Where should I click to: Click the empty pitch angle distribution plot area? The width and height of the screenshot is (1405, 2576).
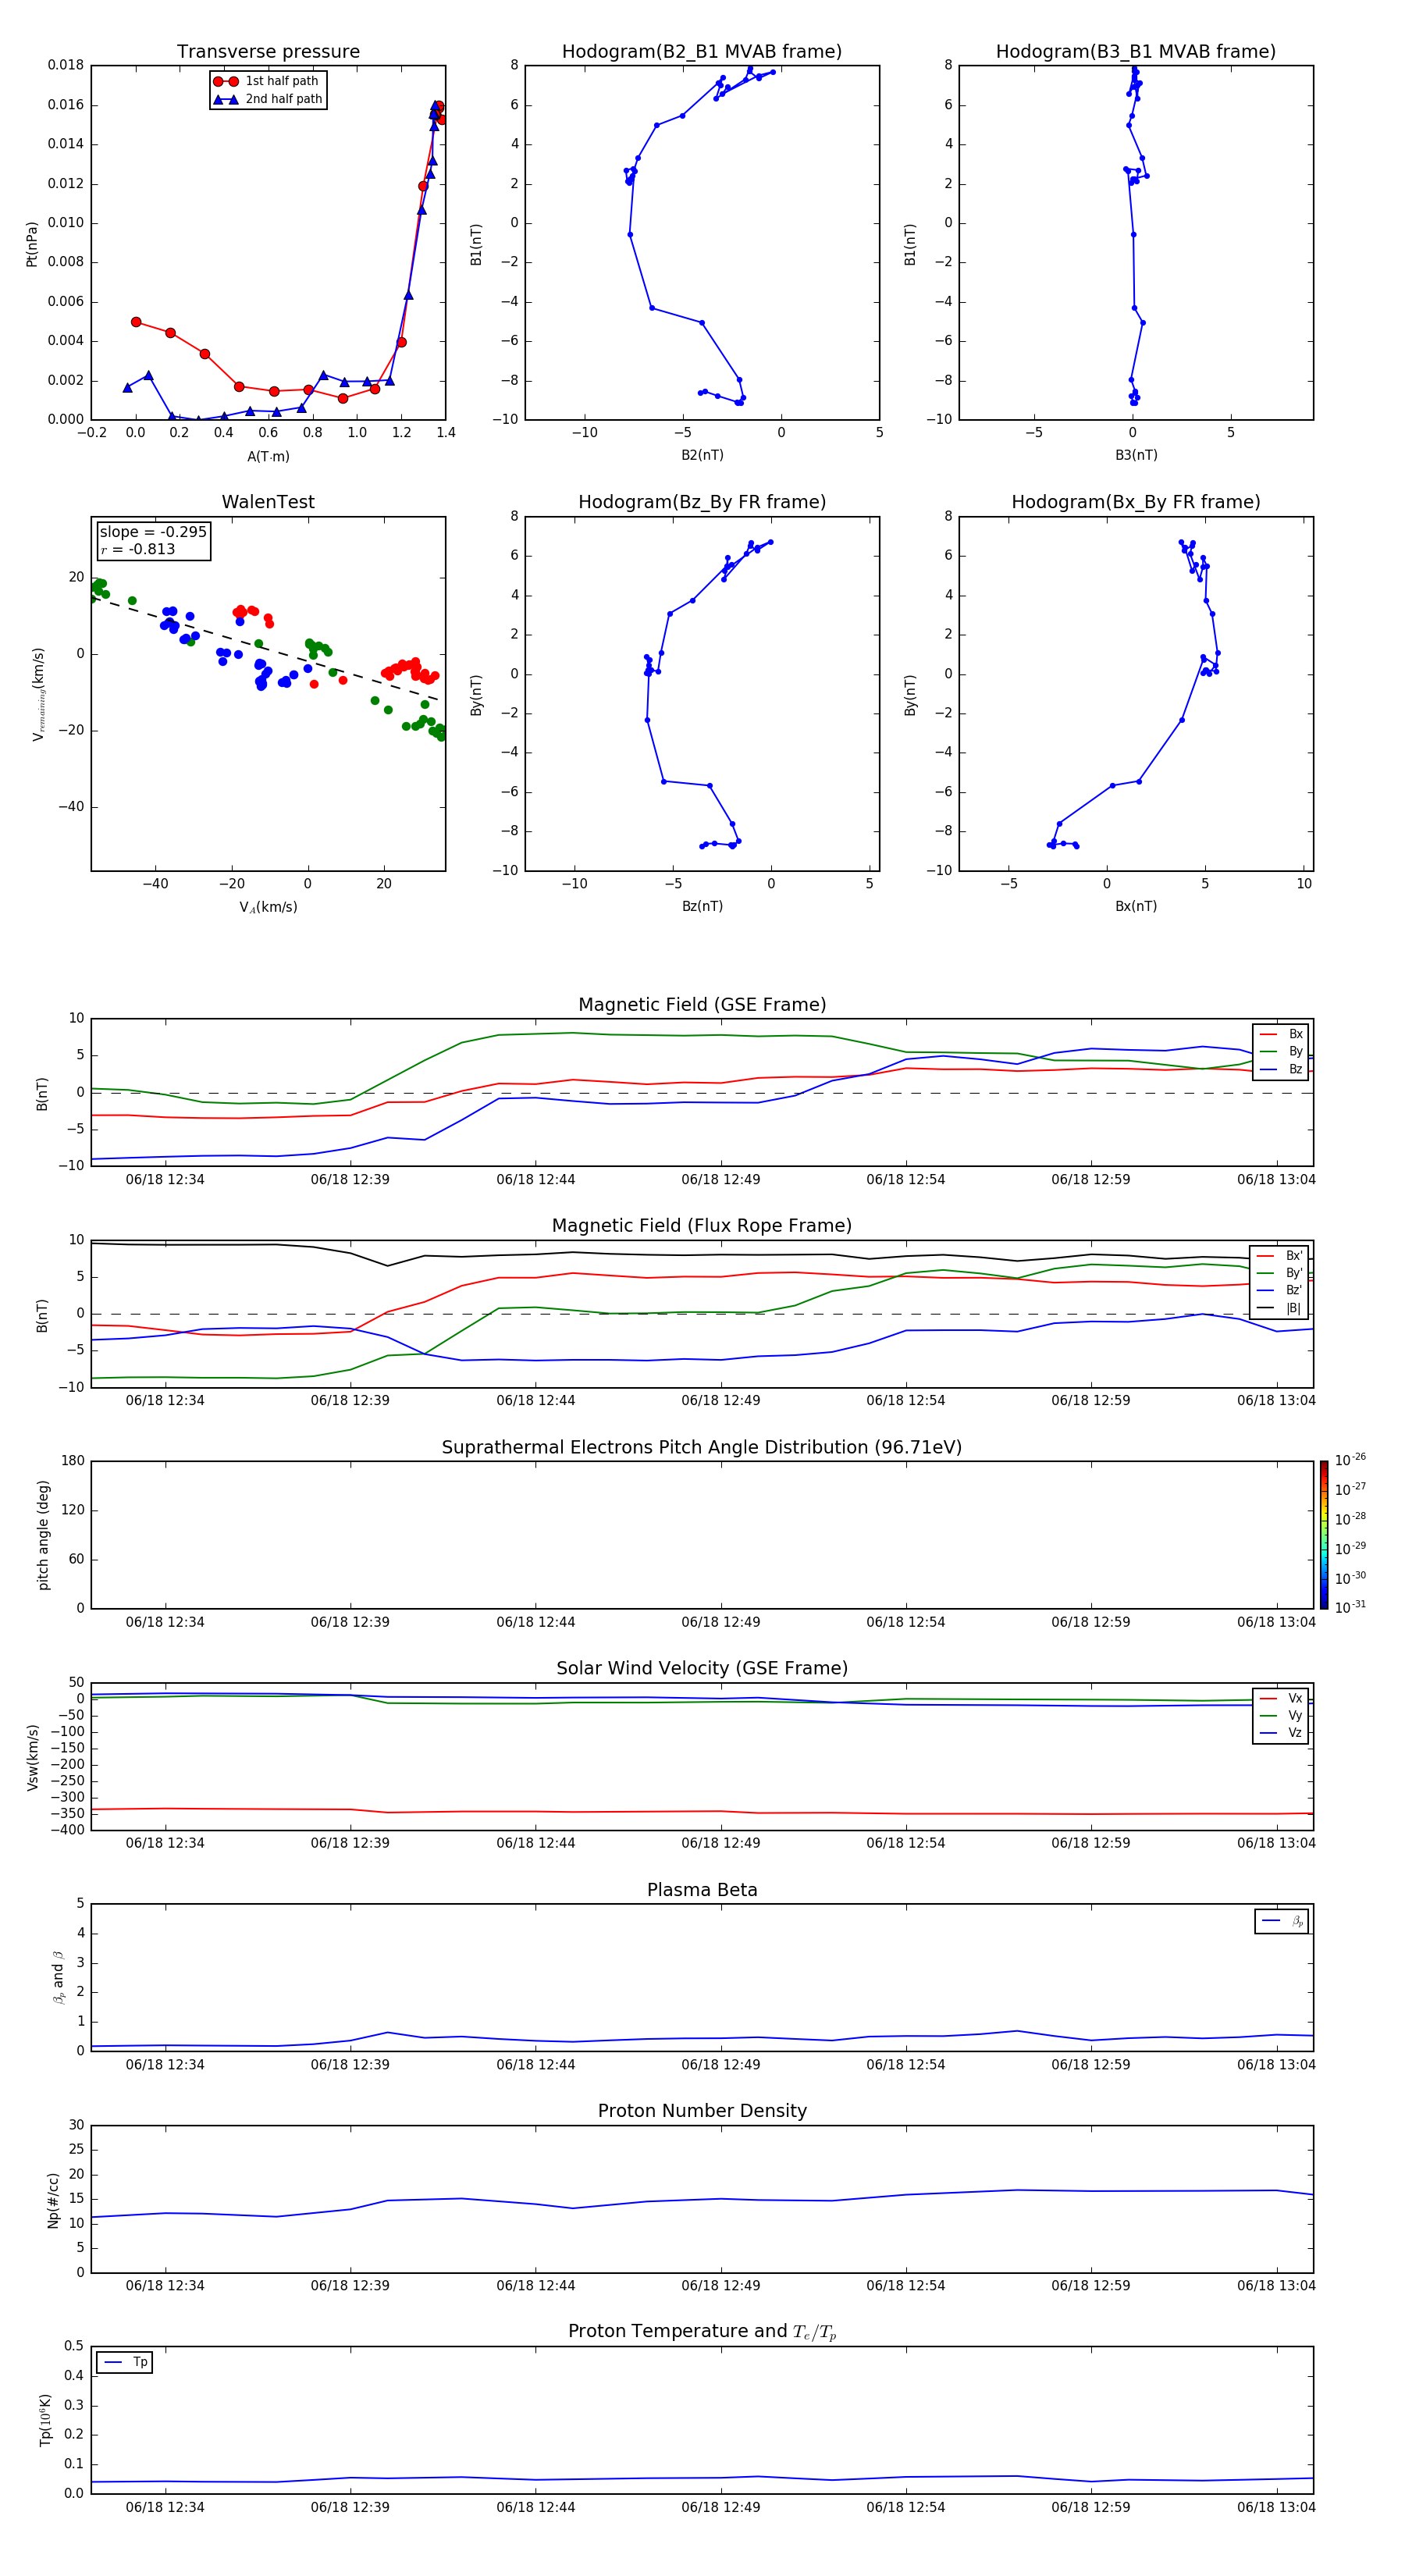point(702,1535)
